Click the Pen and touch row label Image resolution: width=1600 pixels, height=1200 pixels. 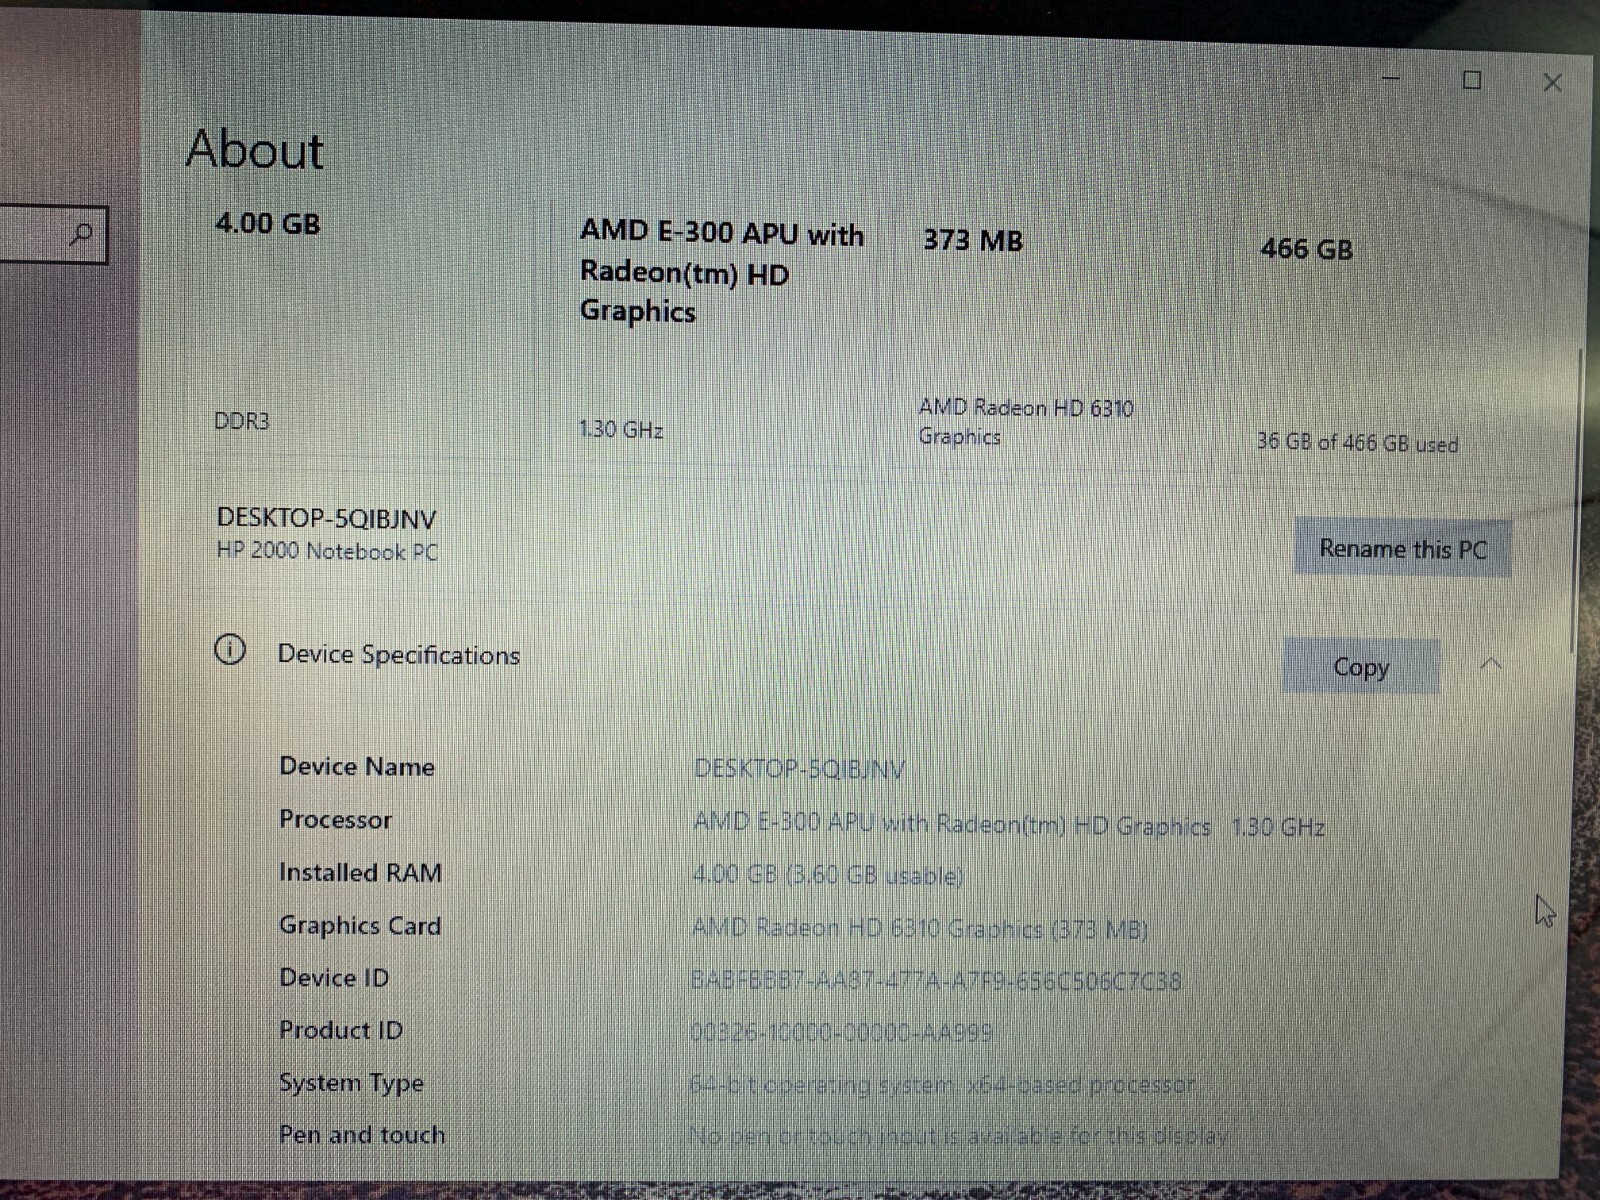362,1134
